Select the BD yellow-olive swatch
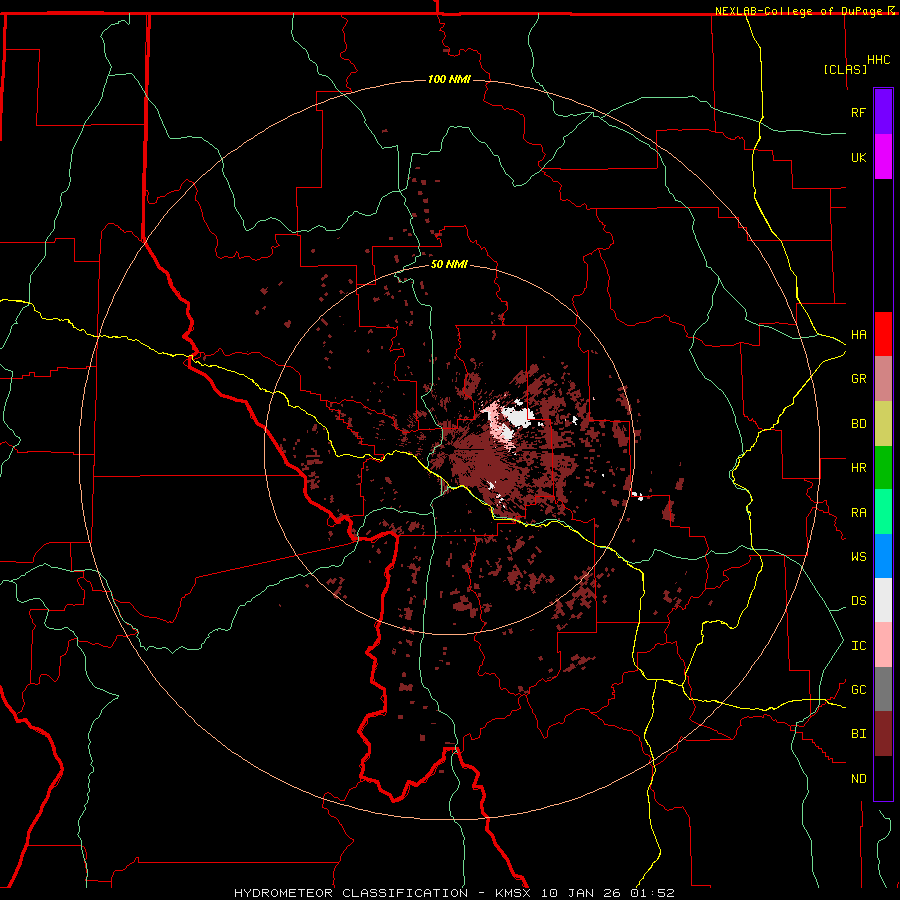 point(883,424)
